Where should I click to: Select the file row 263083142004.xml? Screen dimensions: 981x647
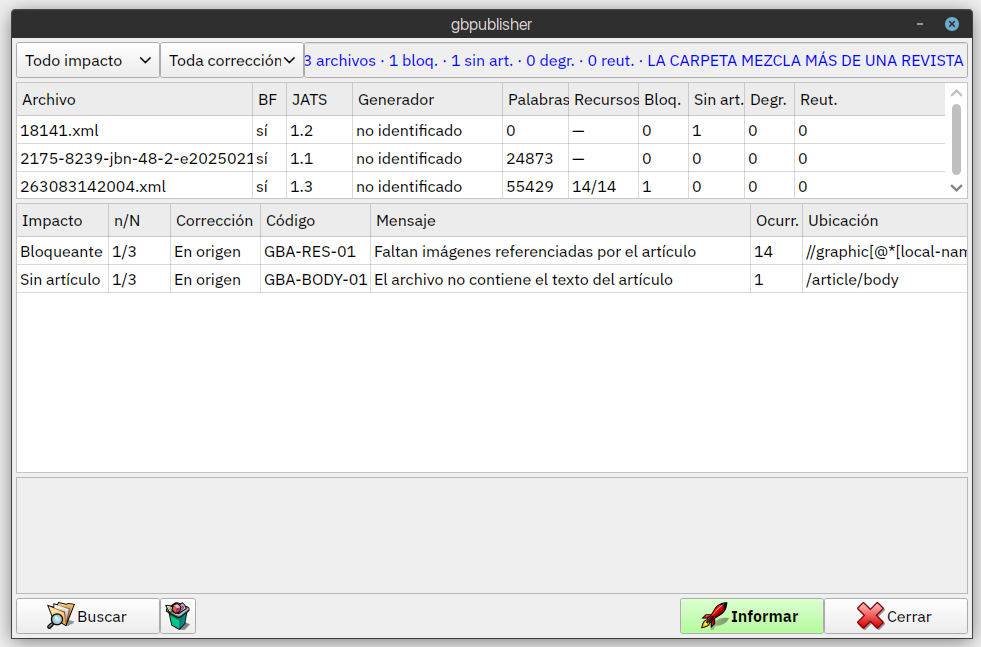pos(480,186)
